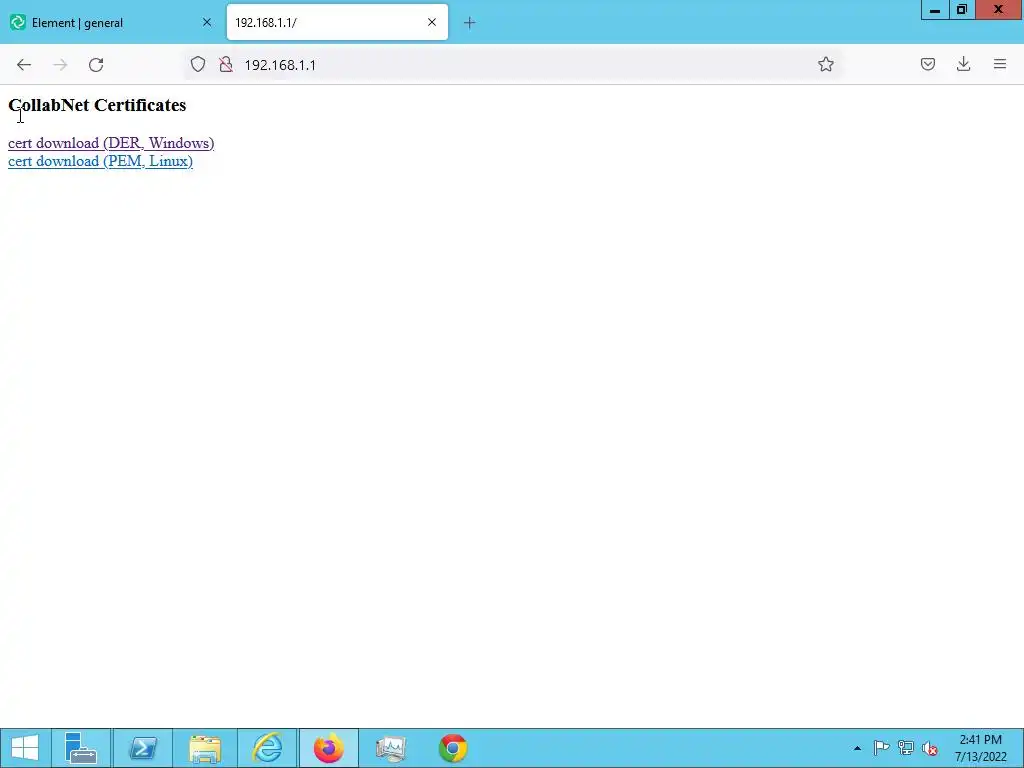Open a new tab with the plus button
The image size is (1024, 768).
click(470, 23)
